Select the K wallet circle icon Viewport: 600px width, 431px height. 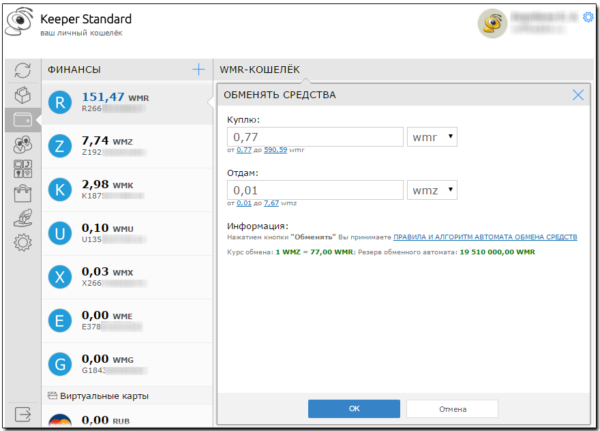pyautogui.click(x=60, y=190)
